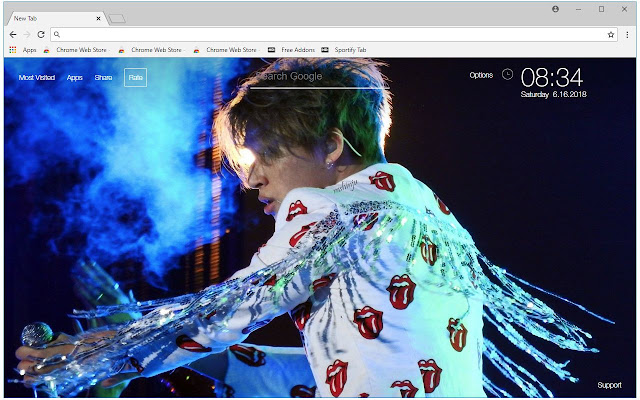Open the first Chrome Web Store bookmark

tap(77, 50)
